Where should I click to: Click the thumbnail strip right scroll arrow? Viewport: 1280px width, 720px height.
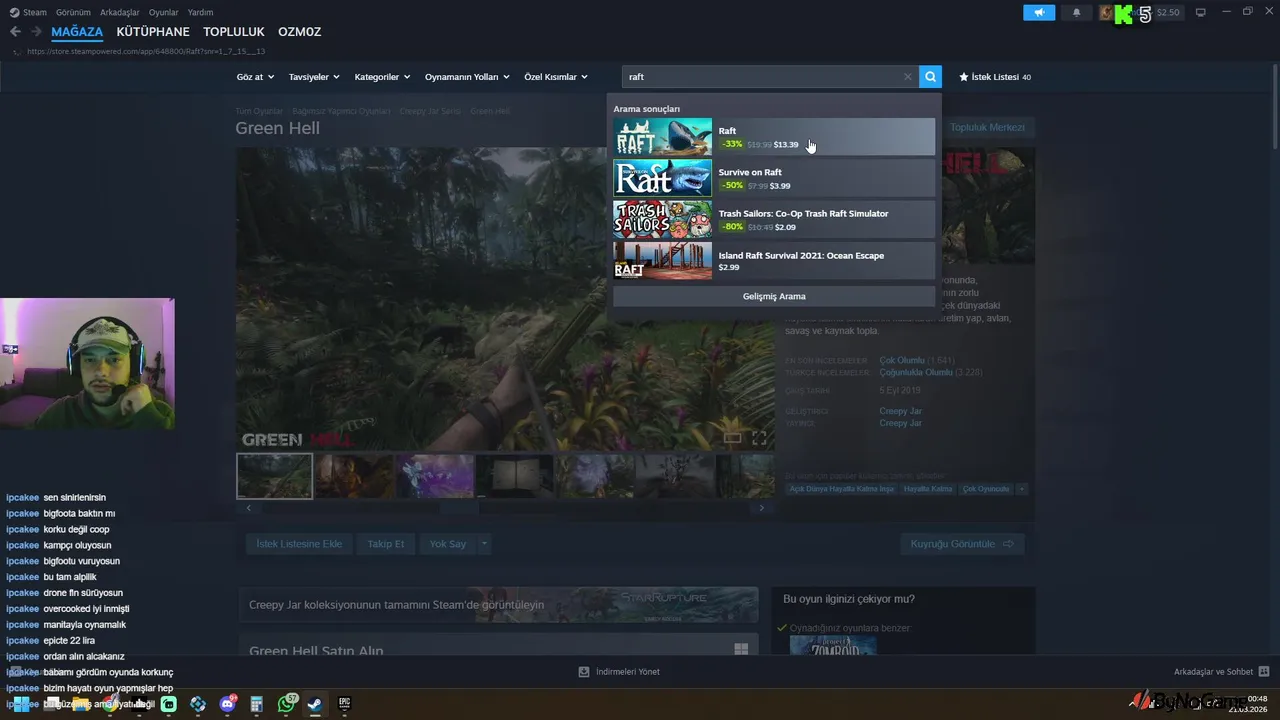click(761, 508)
